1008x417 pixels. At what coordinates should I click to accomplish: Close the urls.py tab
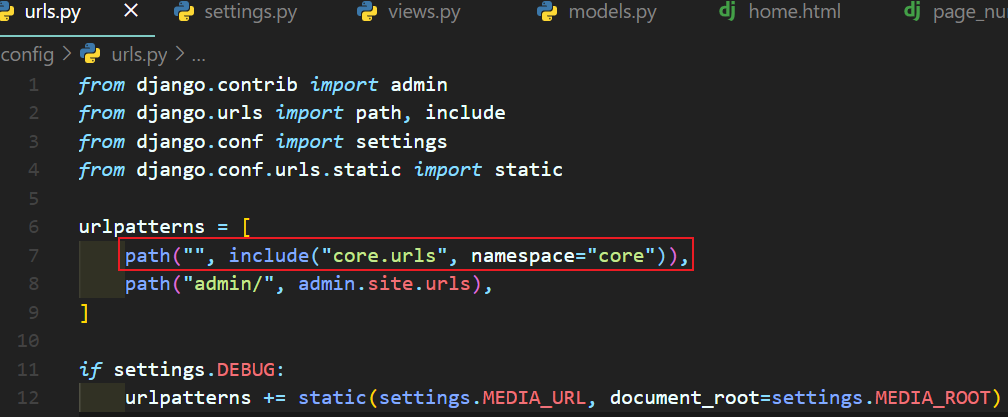131,13
